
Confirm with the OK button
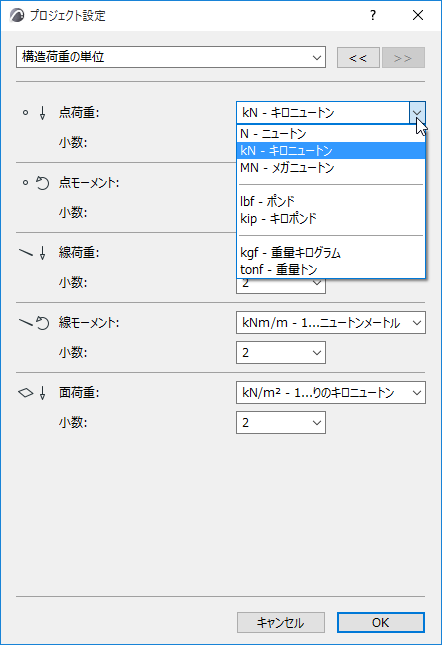[x=381, y=622]
